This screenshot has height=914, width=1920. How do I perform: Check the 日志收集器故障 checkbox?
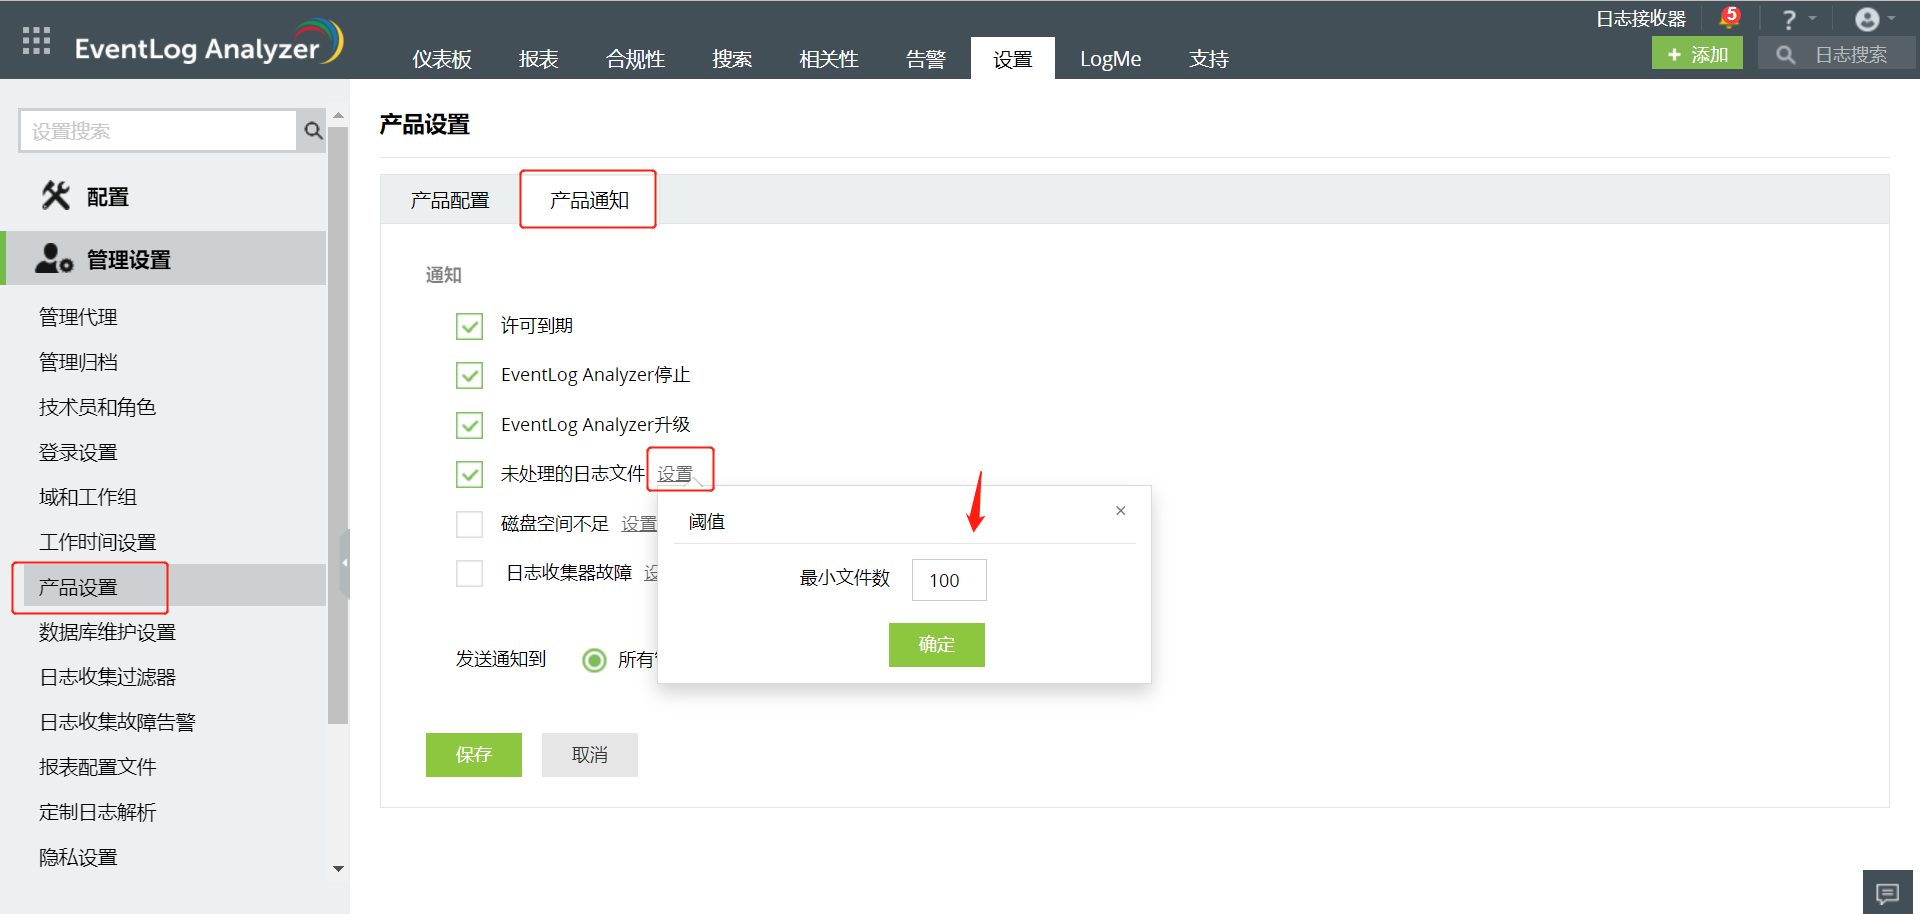[x=469, y=573]
